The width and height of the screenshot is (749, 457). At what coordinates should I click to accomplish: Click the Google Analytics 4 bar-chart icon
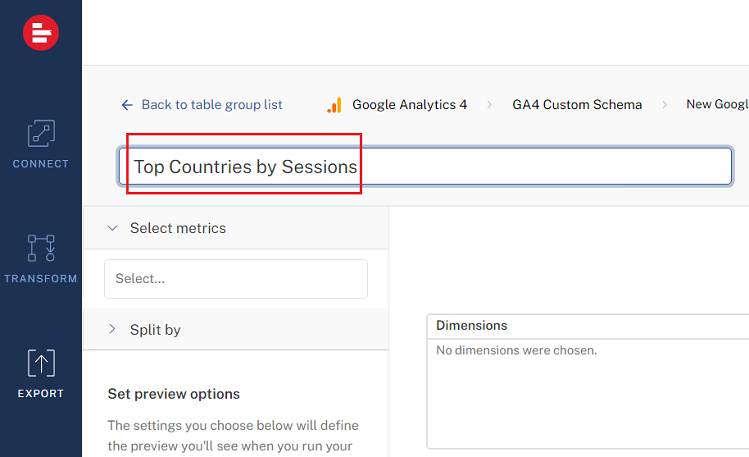(334, 105)
